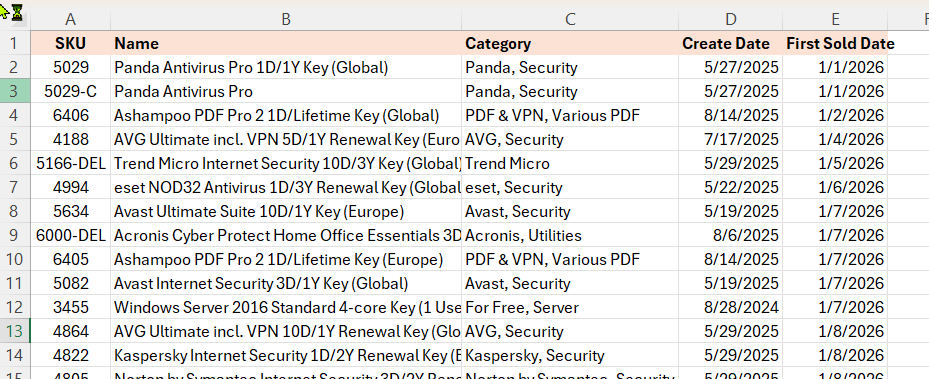Select column D header
The height and width of the screenshot is (379, 929).
coord(731,20)
